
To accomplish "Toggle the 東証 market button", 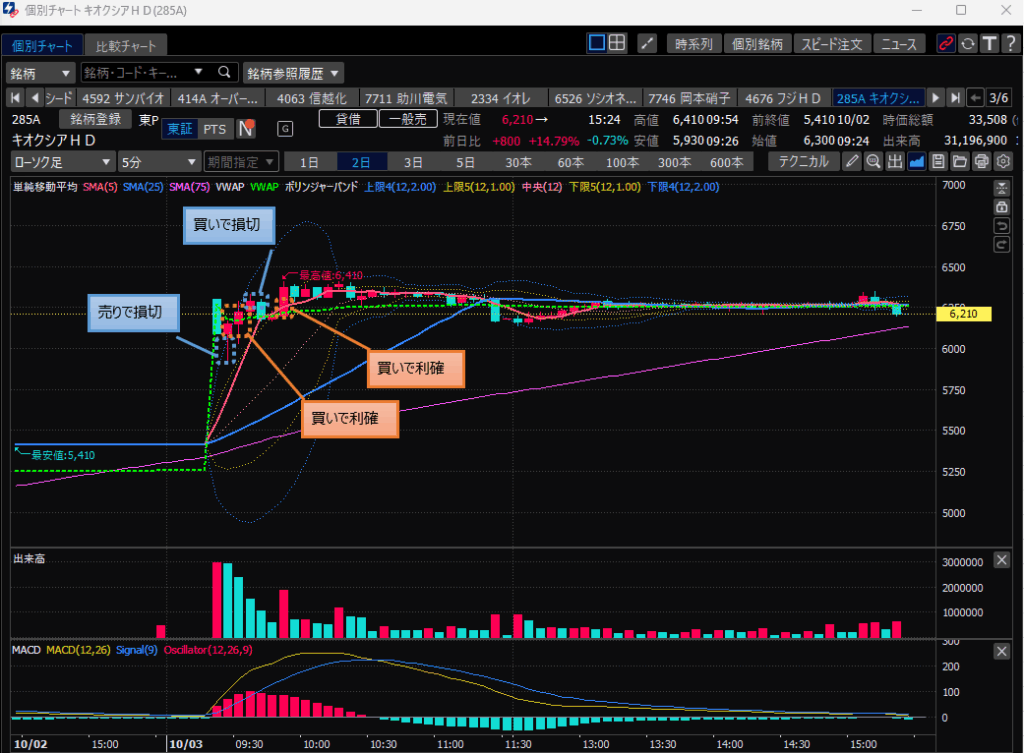I will (180, 128).
